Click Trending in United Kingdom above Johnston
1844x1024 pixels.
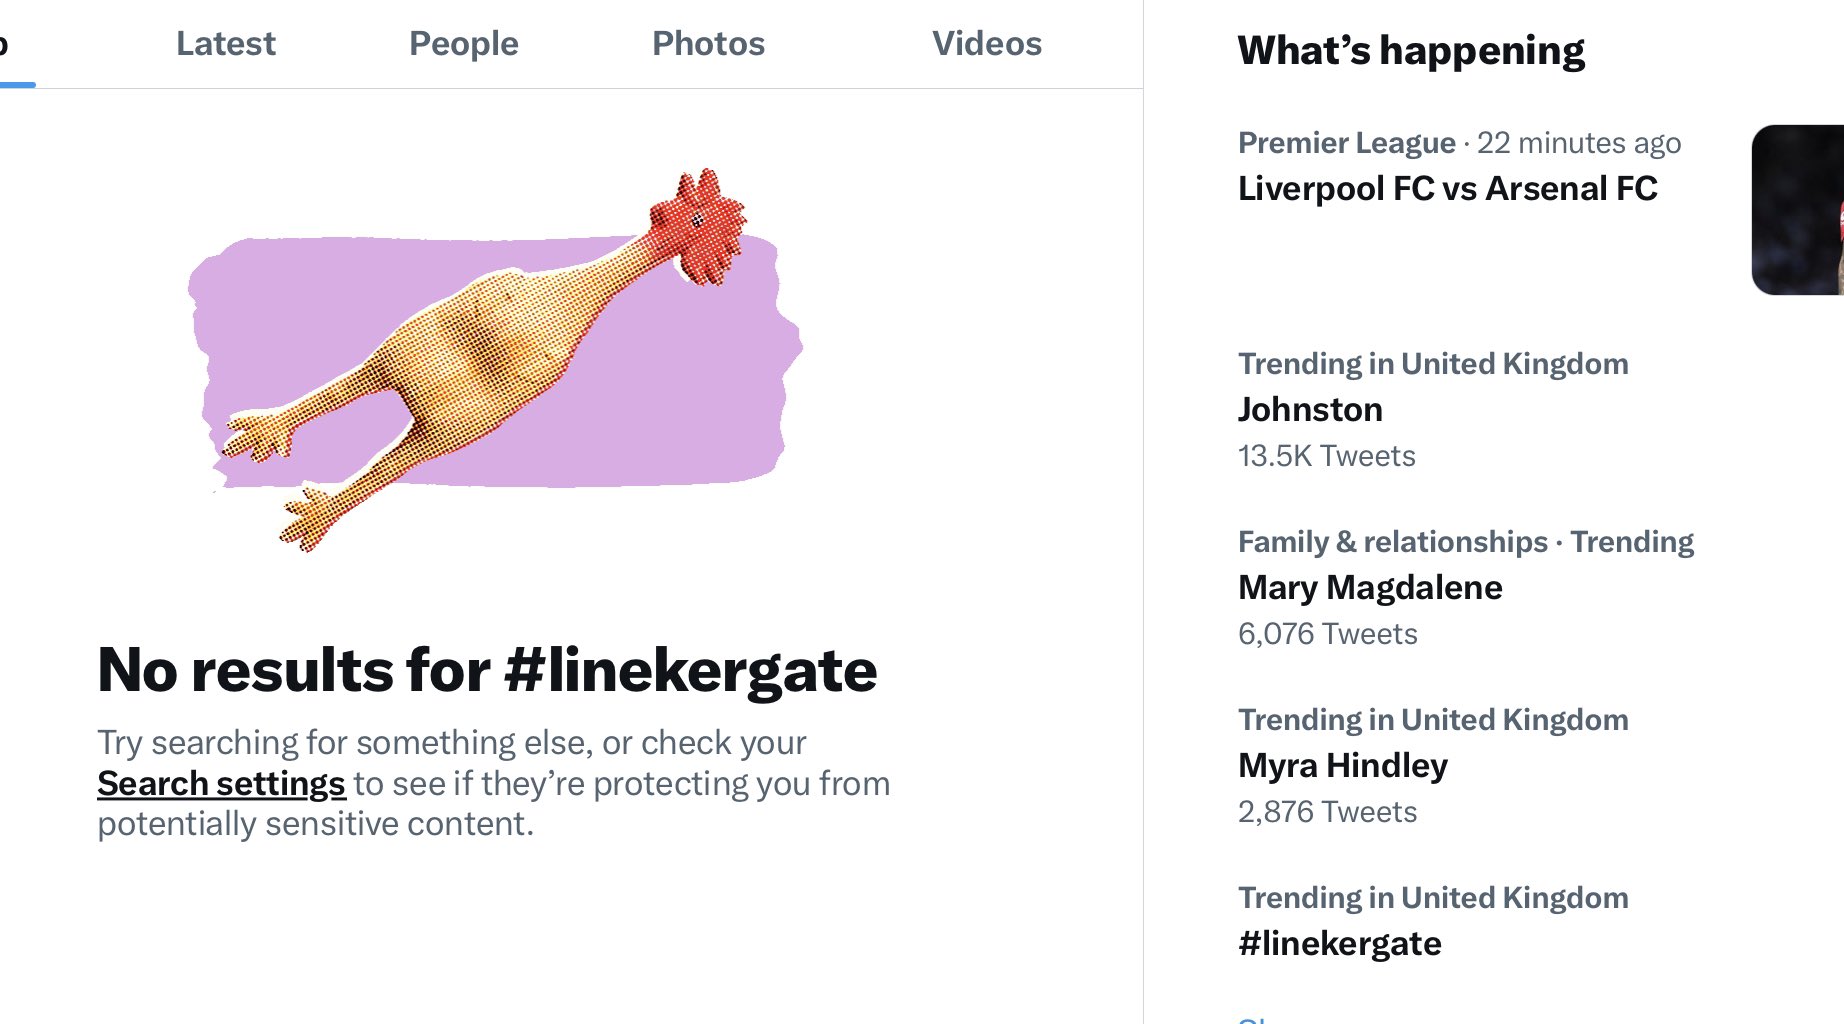[x=1433, y=364]
